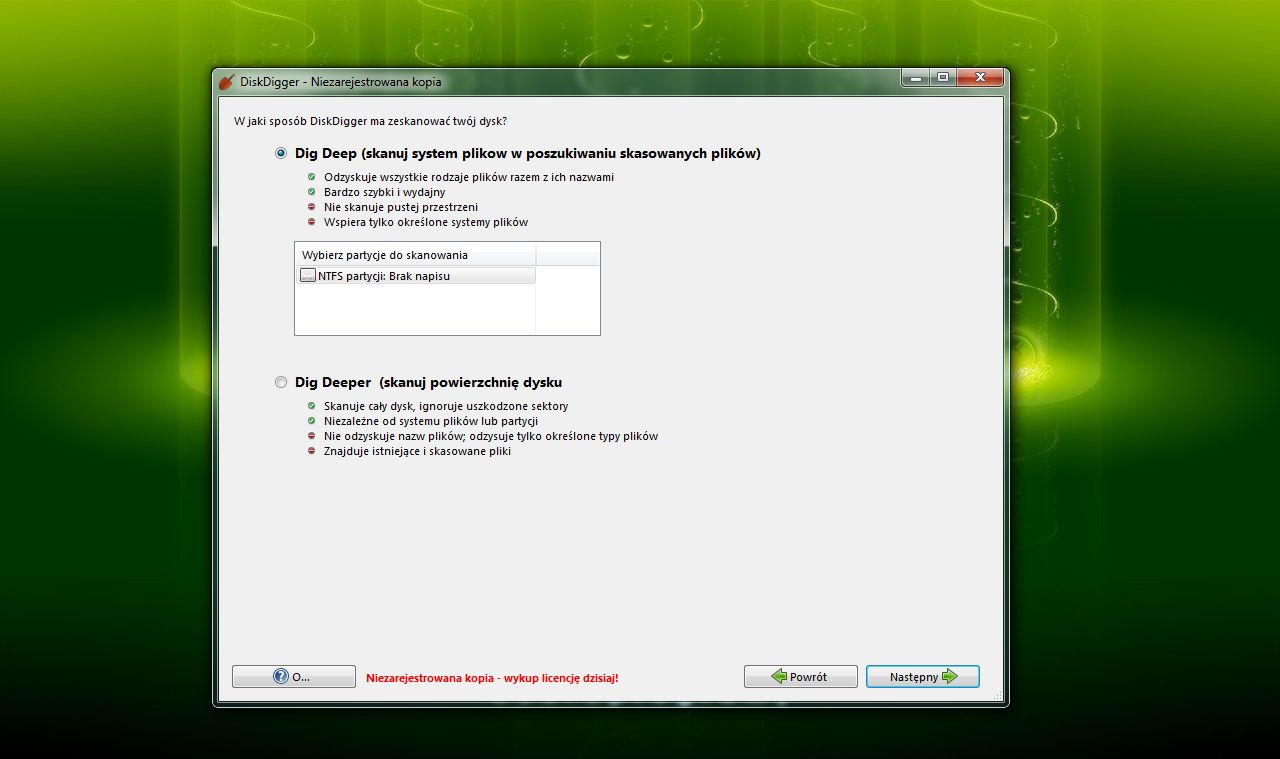
Task: Click the empty second column header in partition list
Action: click(x=567, y=254)
